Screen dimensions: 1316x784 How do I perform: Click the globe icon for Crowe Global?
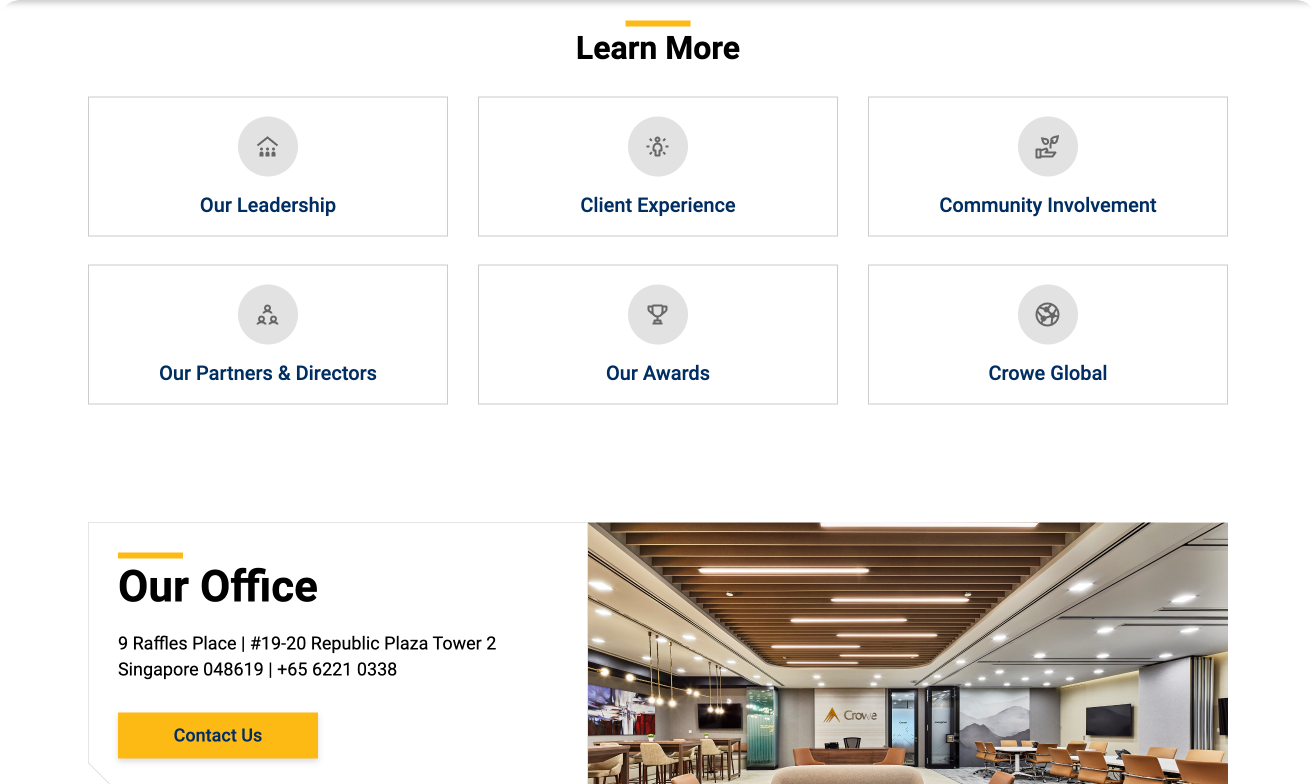[x=1048, y=315]
